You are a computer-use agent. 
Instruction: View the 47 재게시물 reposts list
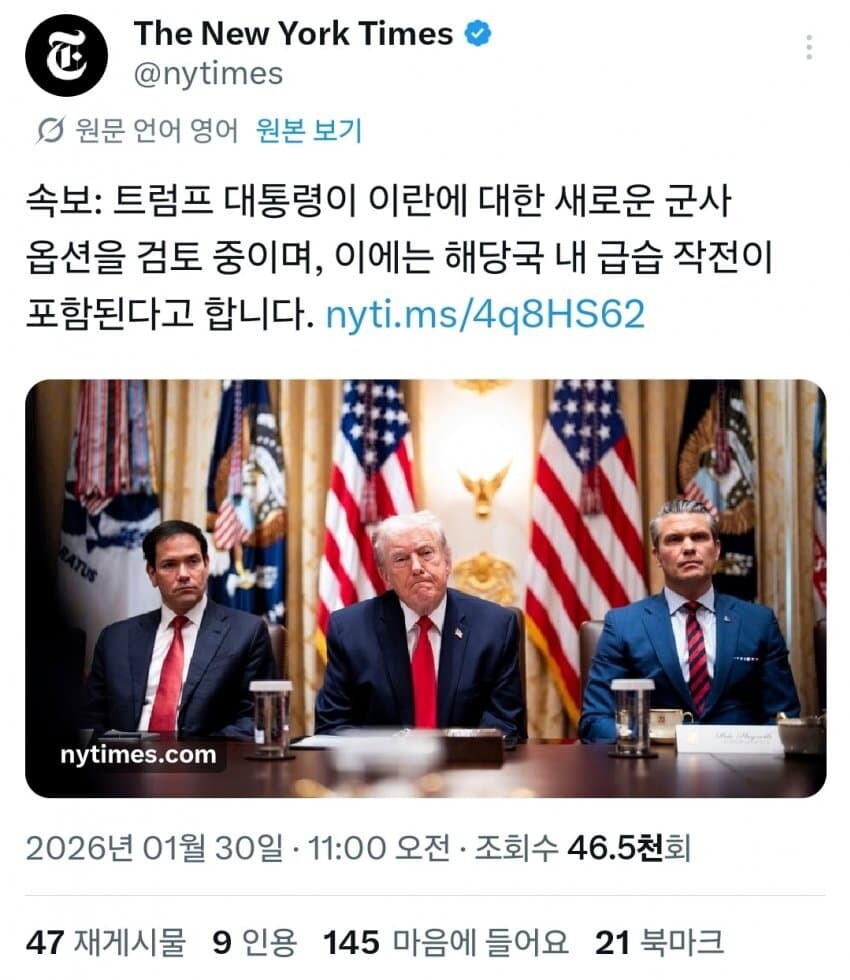pos(106,942)
